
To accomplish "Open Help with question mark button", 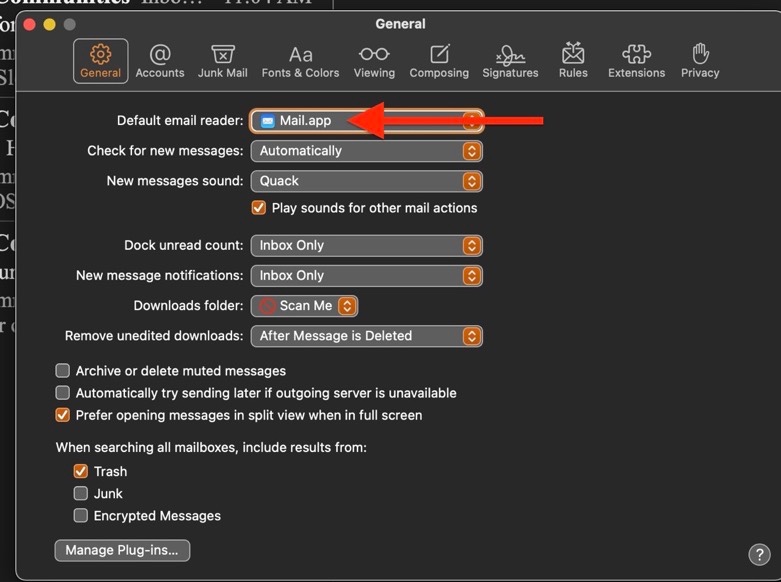I will pyautogui.click(x=759, y=554).
